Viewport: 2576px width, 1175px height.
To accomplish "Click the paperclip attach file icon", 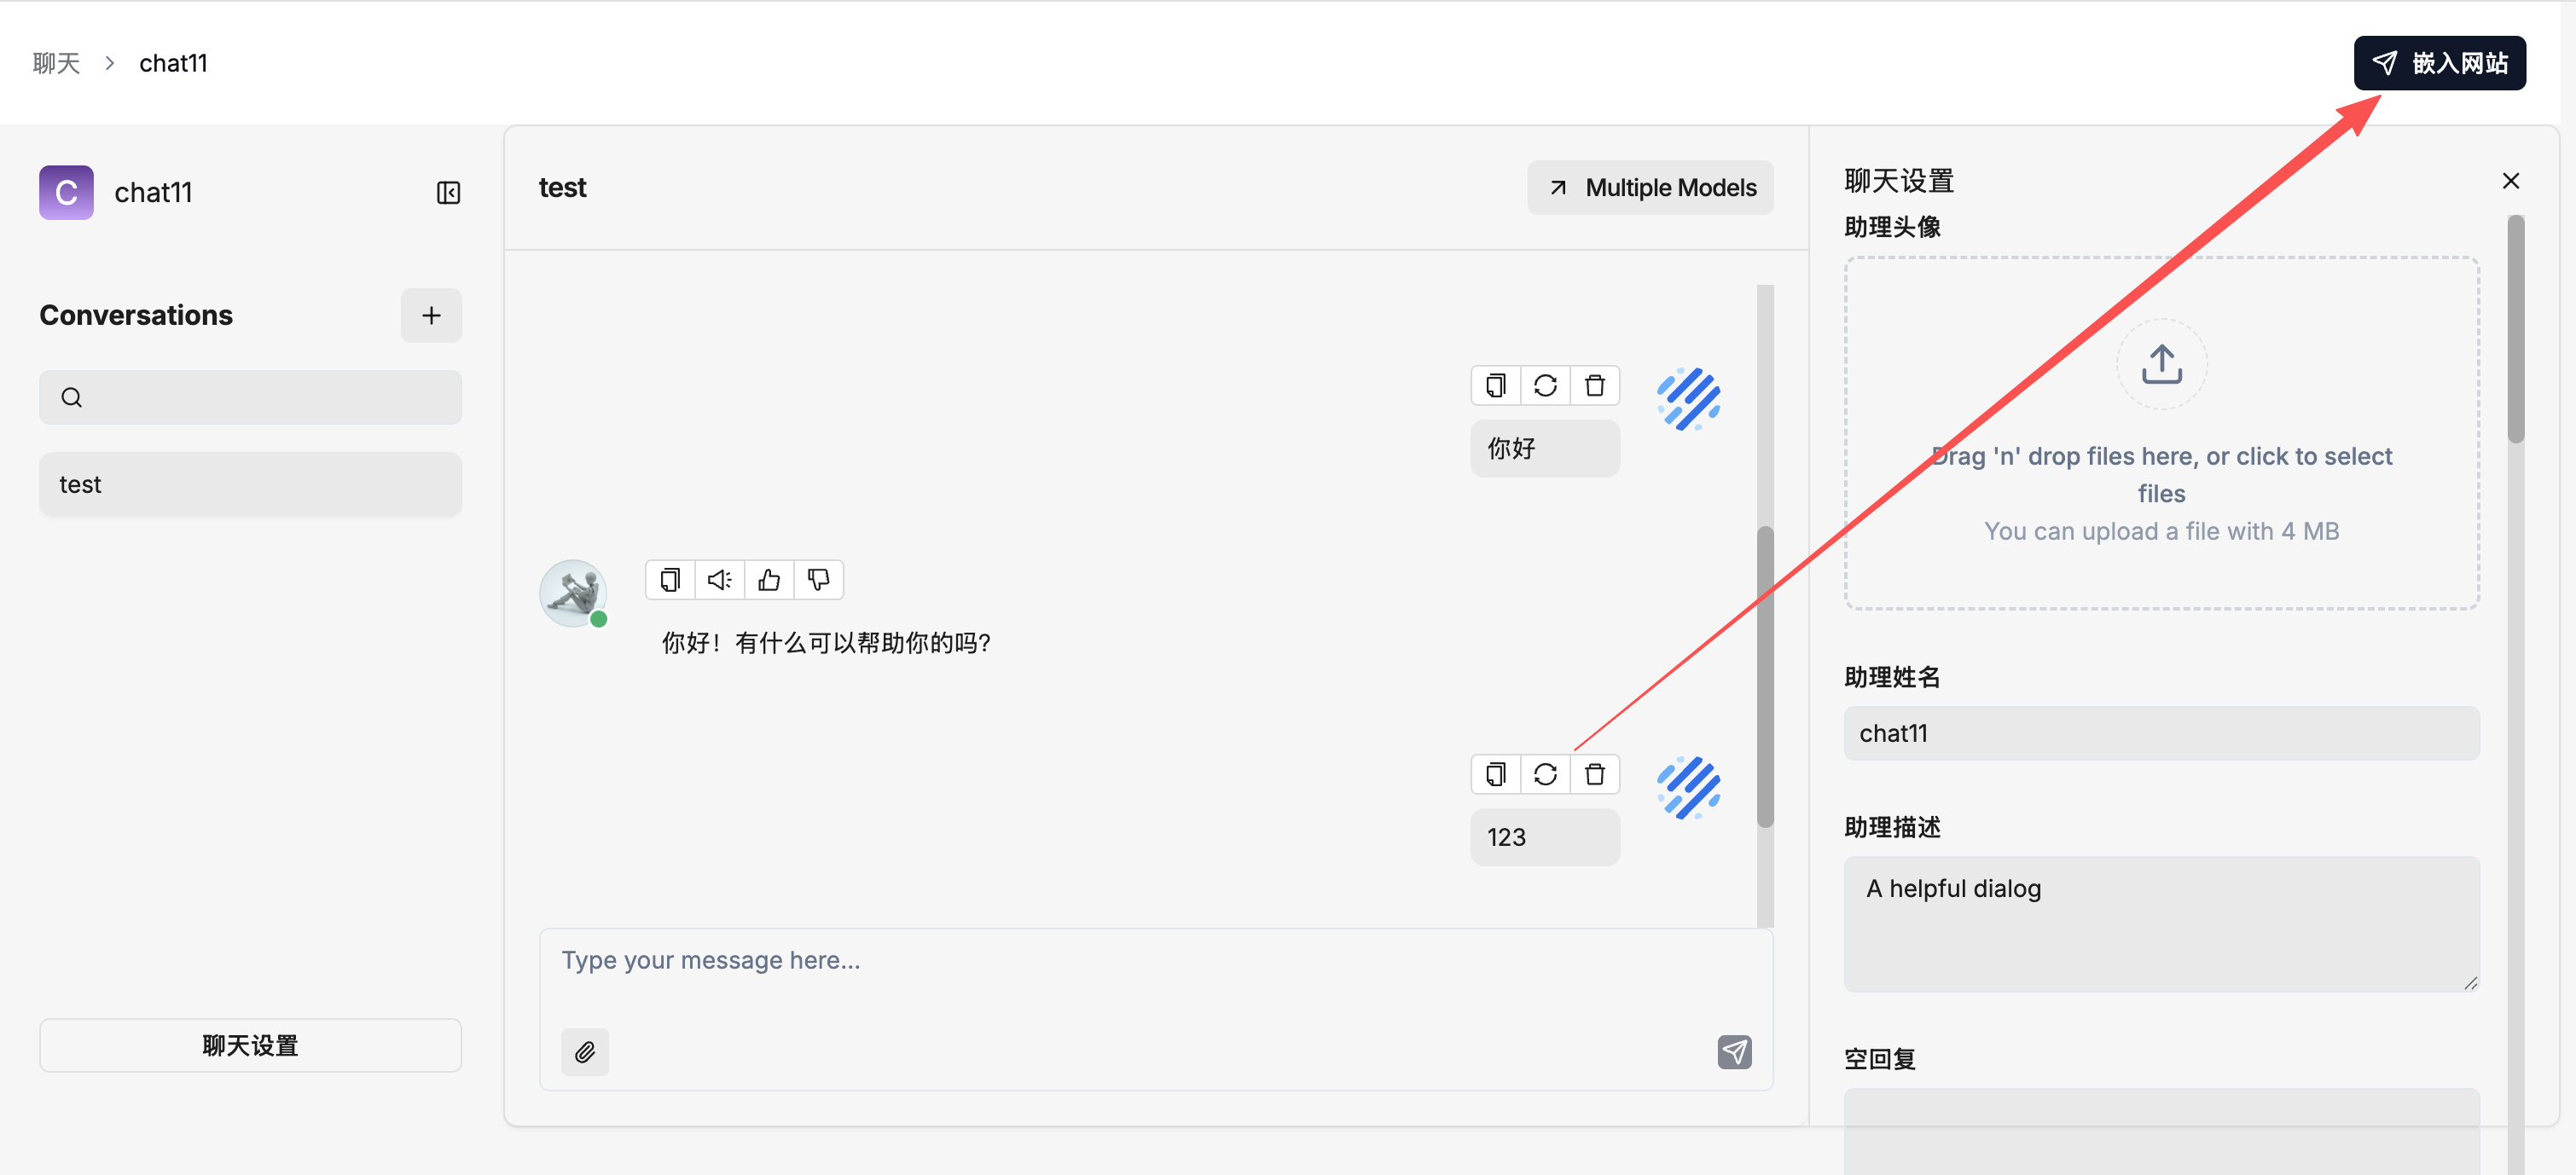I will pos(585,1052).
